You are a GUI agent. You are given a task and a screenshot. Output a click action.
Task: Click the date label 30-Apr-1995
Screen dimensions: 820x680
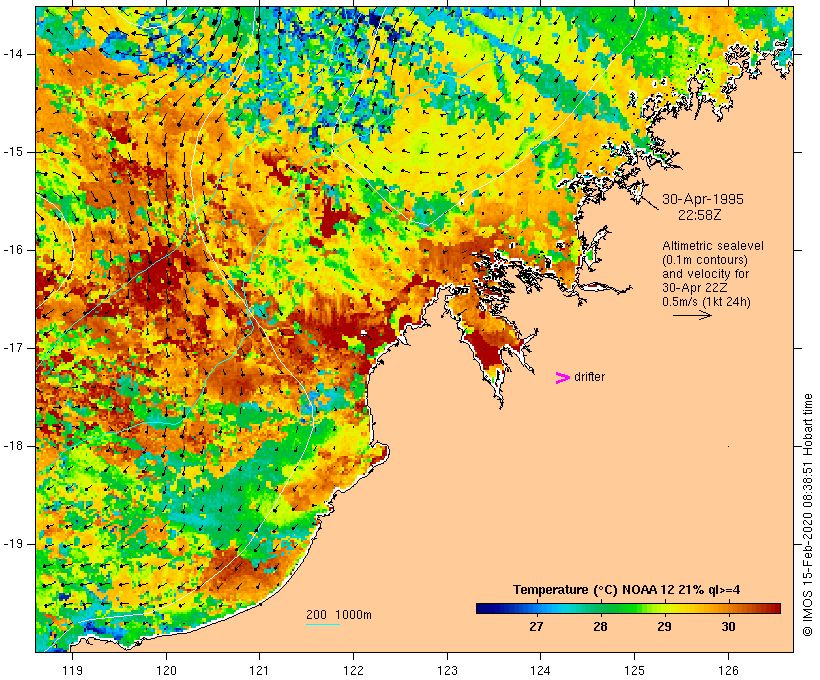pos(703,199)
